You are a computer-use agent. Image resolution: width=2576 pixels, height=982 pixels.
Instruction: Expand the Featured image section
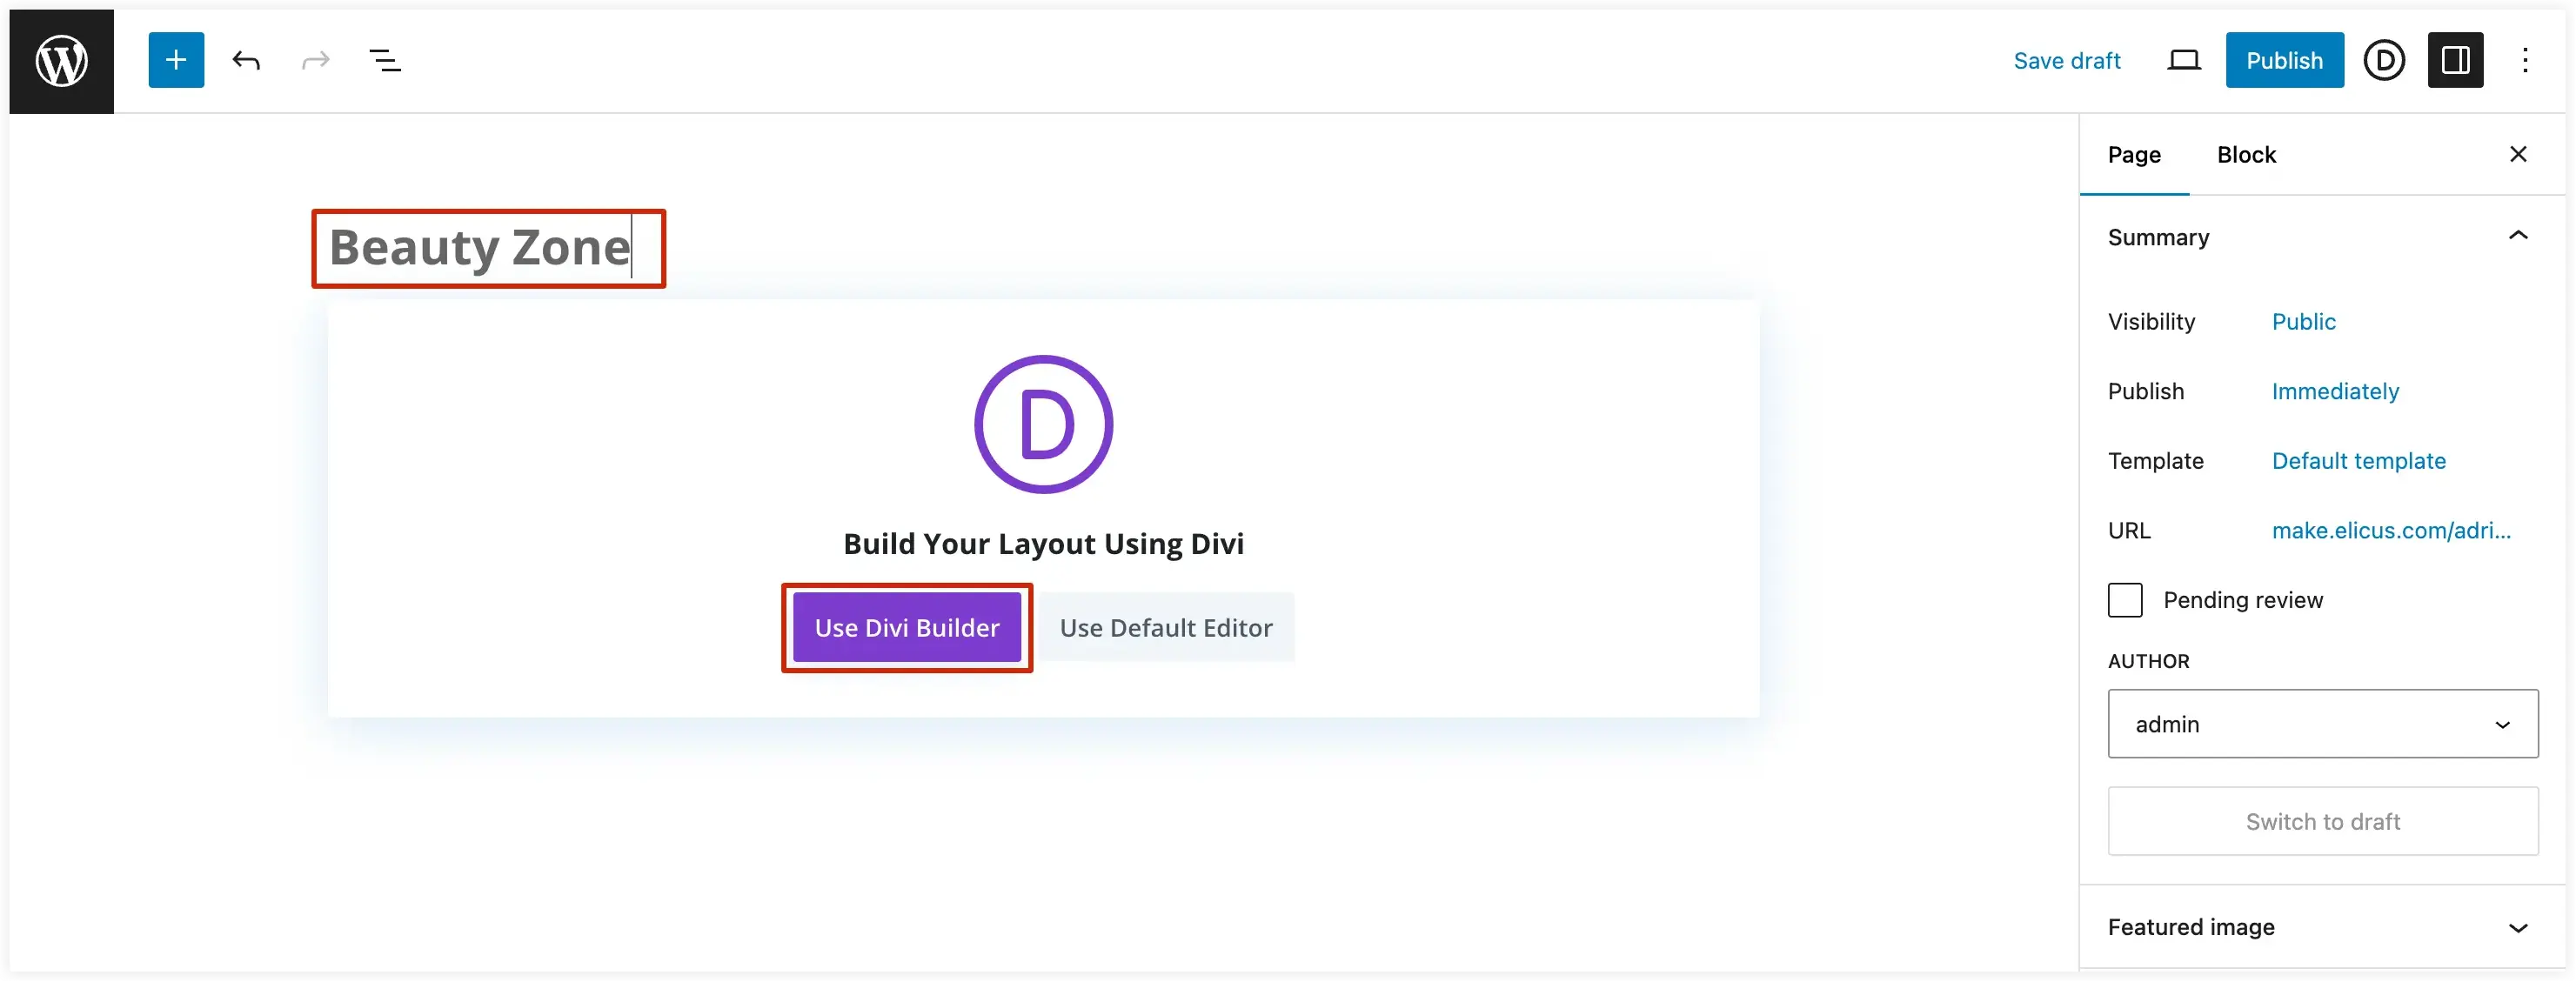click(2518, 928)
